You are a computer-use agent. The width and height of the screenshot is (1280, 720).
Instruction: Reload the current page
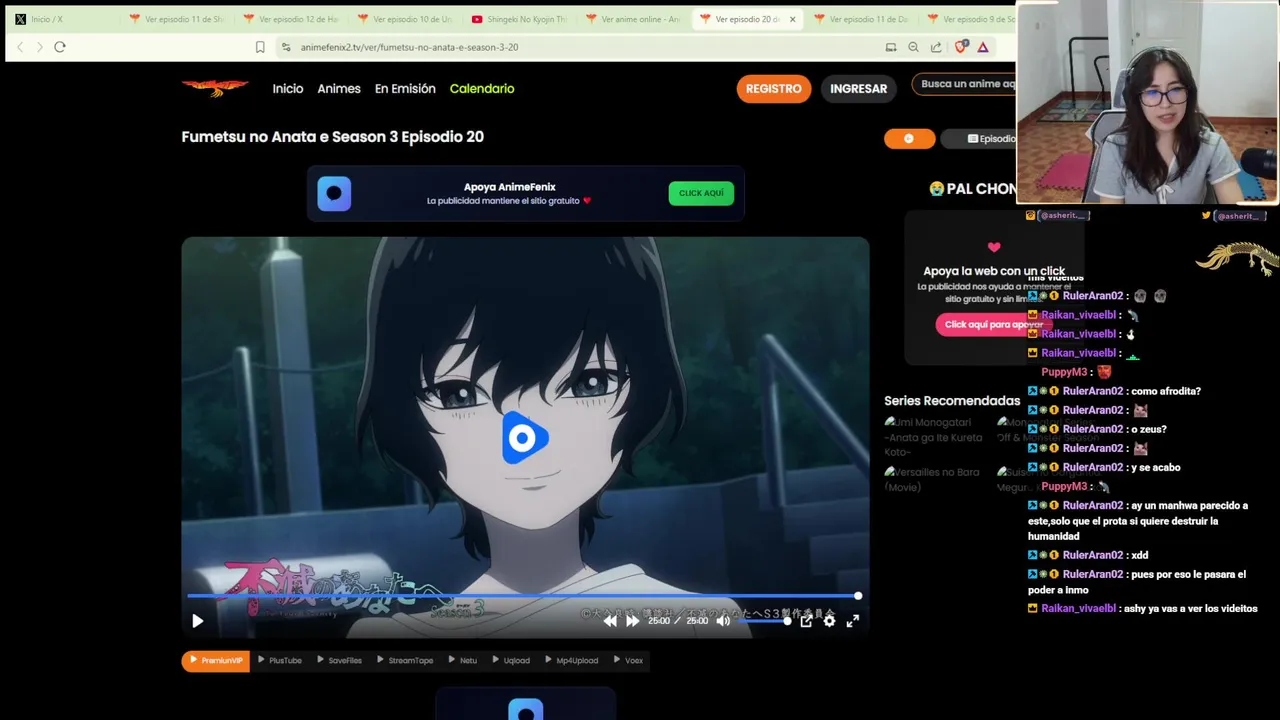pyautogui.click(x=60, y=47)
